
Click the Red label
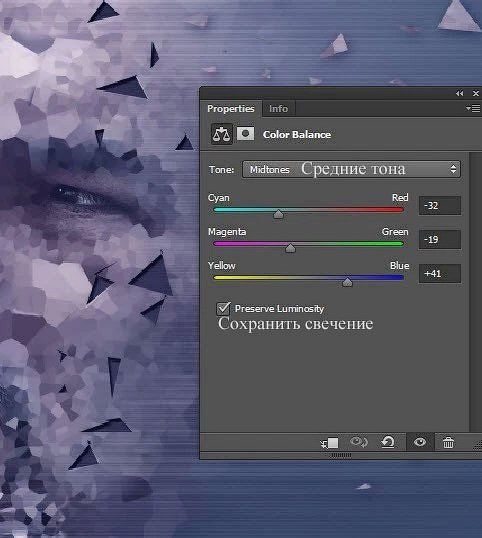pyautogui.click(x=400, y=198)
